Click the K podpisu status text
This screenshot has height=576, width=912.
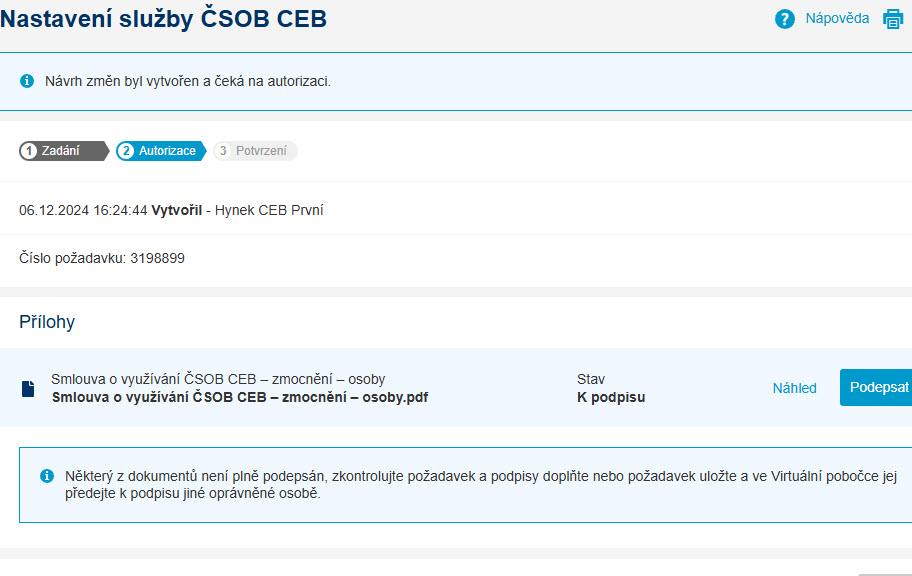[611, 397]
